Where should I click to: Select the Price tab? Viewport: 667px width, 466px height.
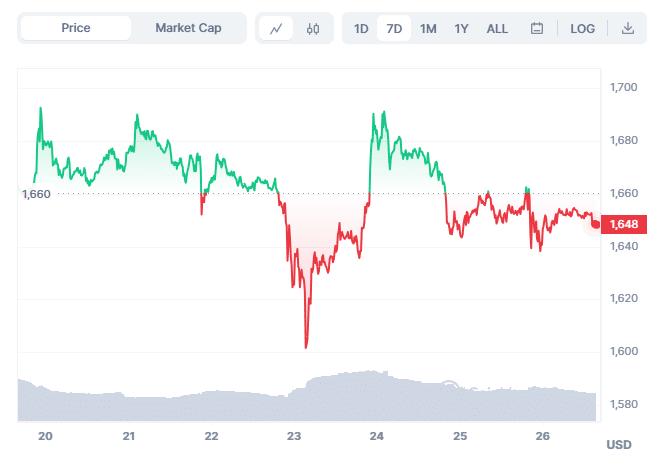[76, 28]
